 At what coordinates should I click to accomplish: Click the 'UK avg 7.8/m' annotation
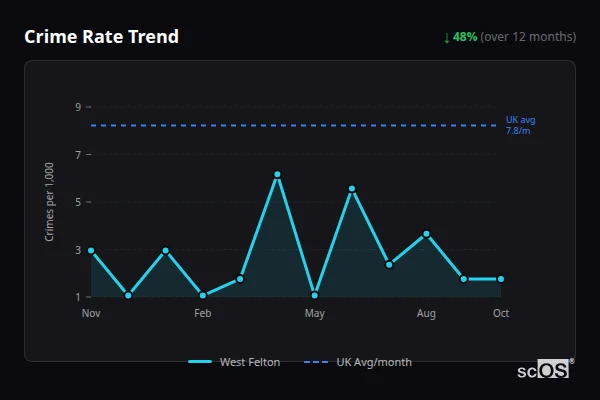[x=520, y=125]
